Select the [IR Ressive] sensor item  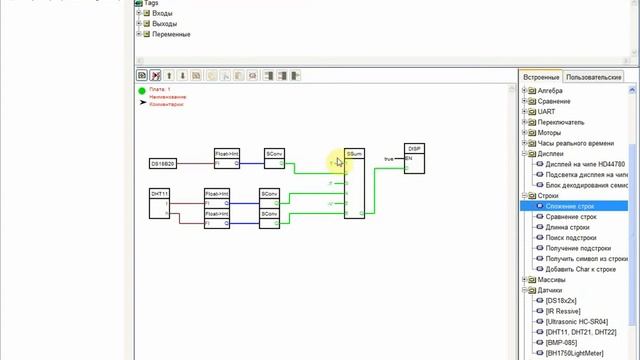point(563,311)
